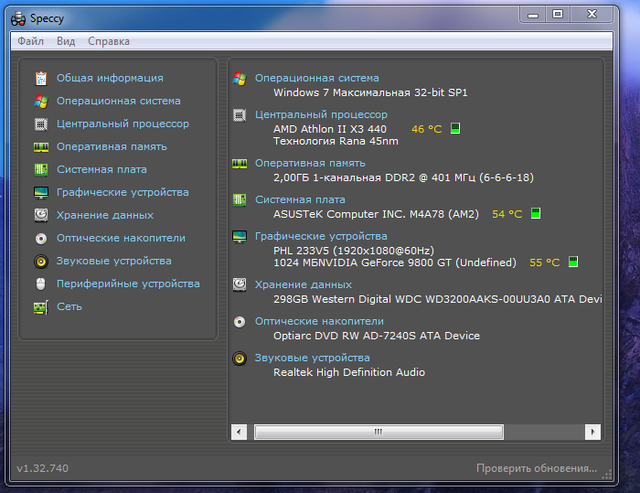Screen dimensions: 640x493
Task: Open Оперативная память heading in summary panel
Action: pyautogui.click(x=310, y=163)
